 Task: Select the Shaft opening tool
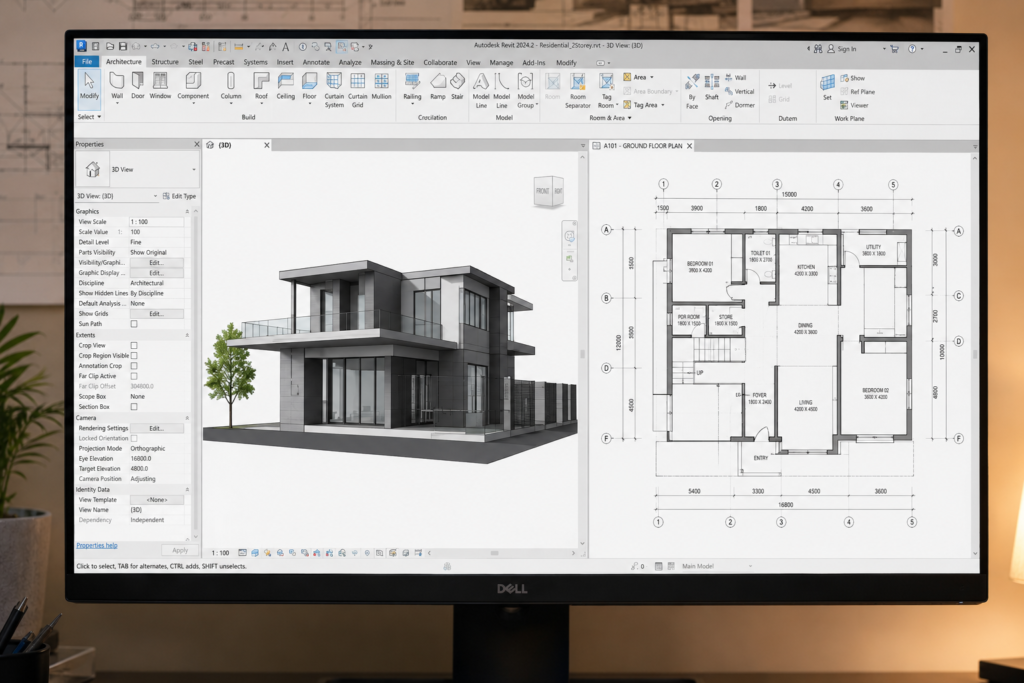point(712,87)
